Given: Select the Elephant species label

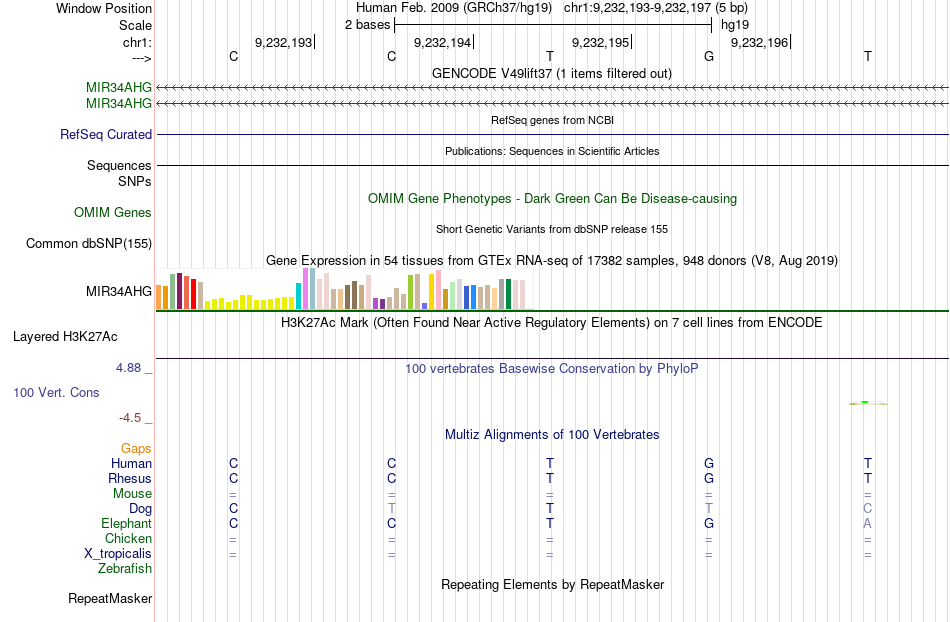Looking at the screenshot, I should tap(127, 523).
